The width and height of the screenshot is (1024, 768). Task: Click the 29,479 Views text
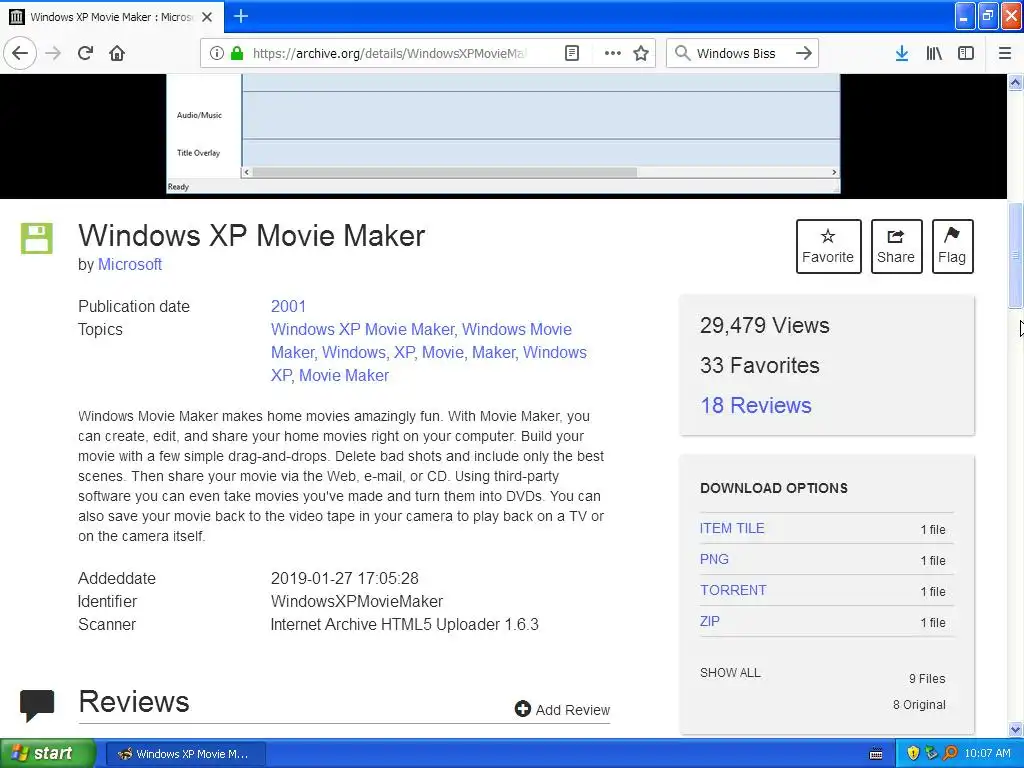point(764,325)
